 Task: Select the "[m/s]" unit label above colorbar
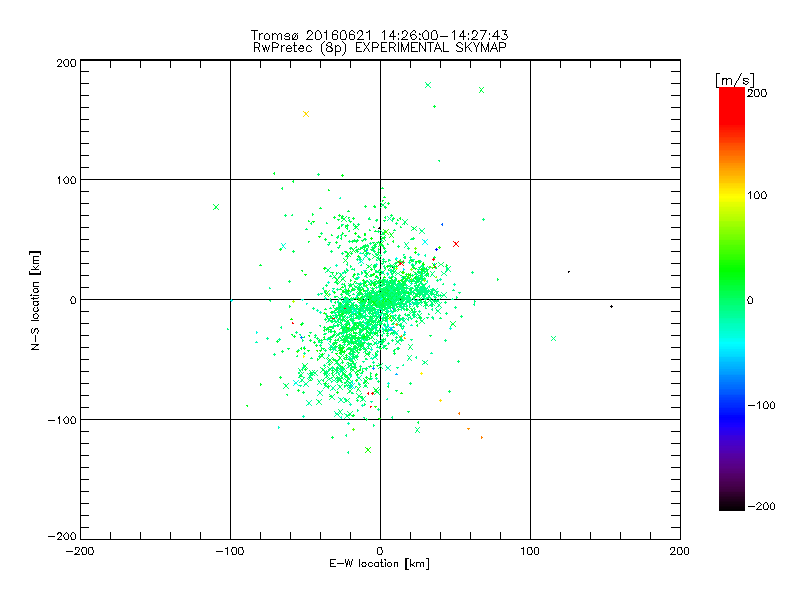coord(734,80)
